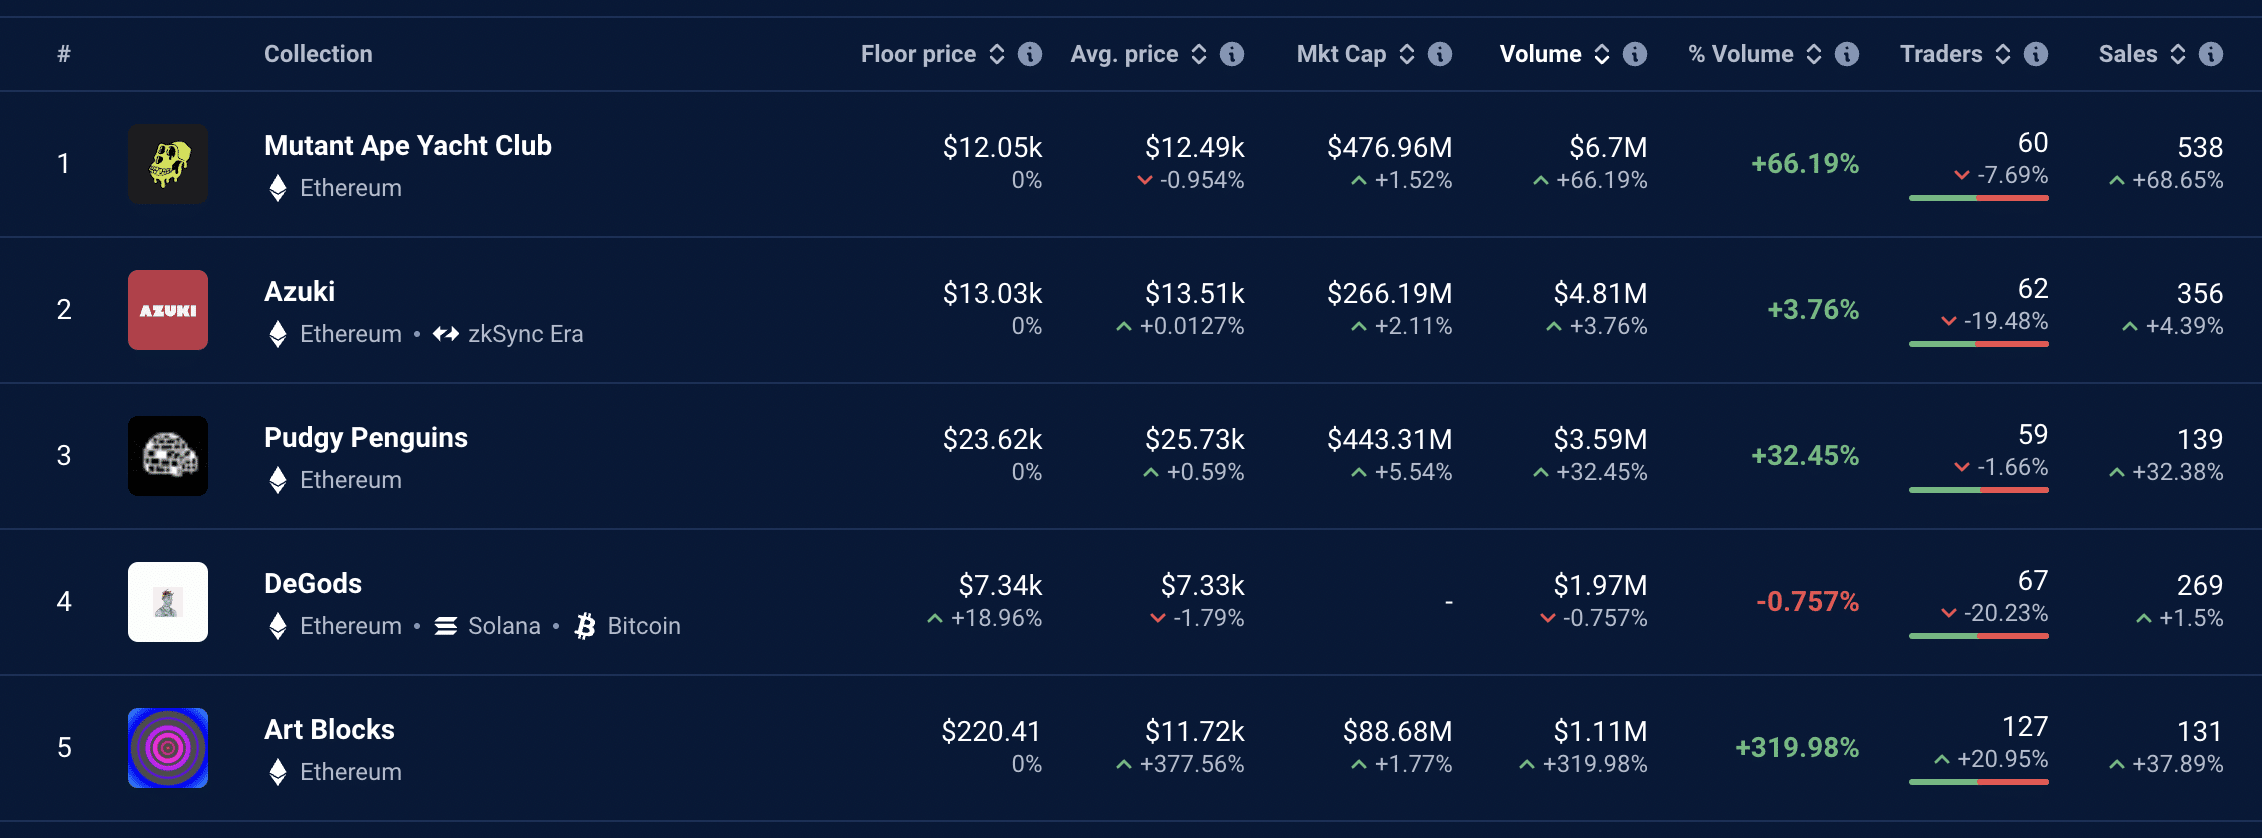Click the +3.76% value in % Volume column
Viewport: 2262px width, 838px height.
click(x=1813, y=310)
